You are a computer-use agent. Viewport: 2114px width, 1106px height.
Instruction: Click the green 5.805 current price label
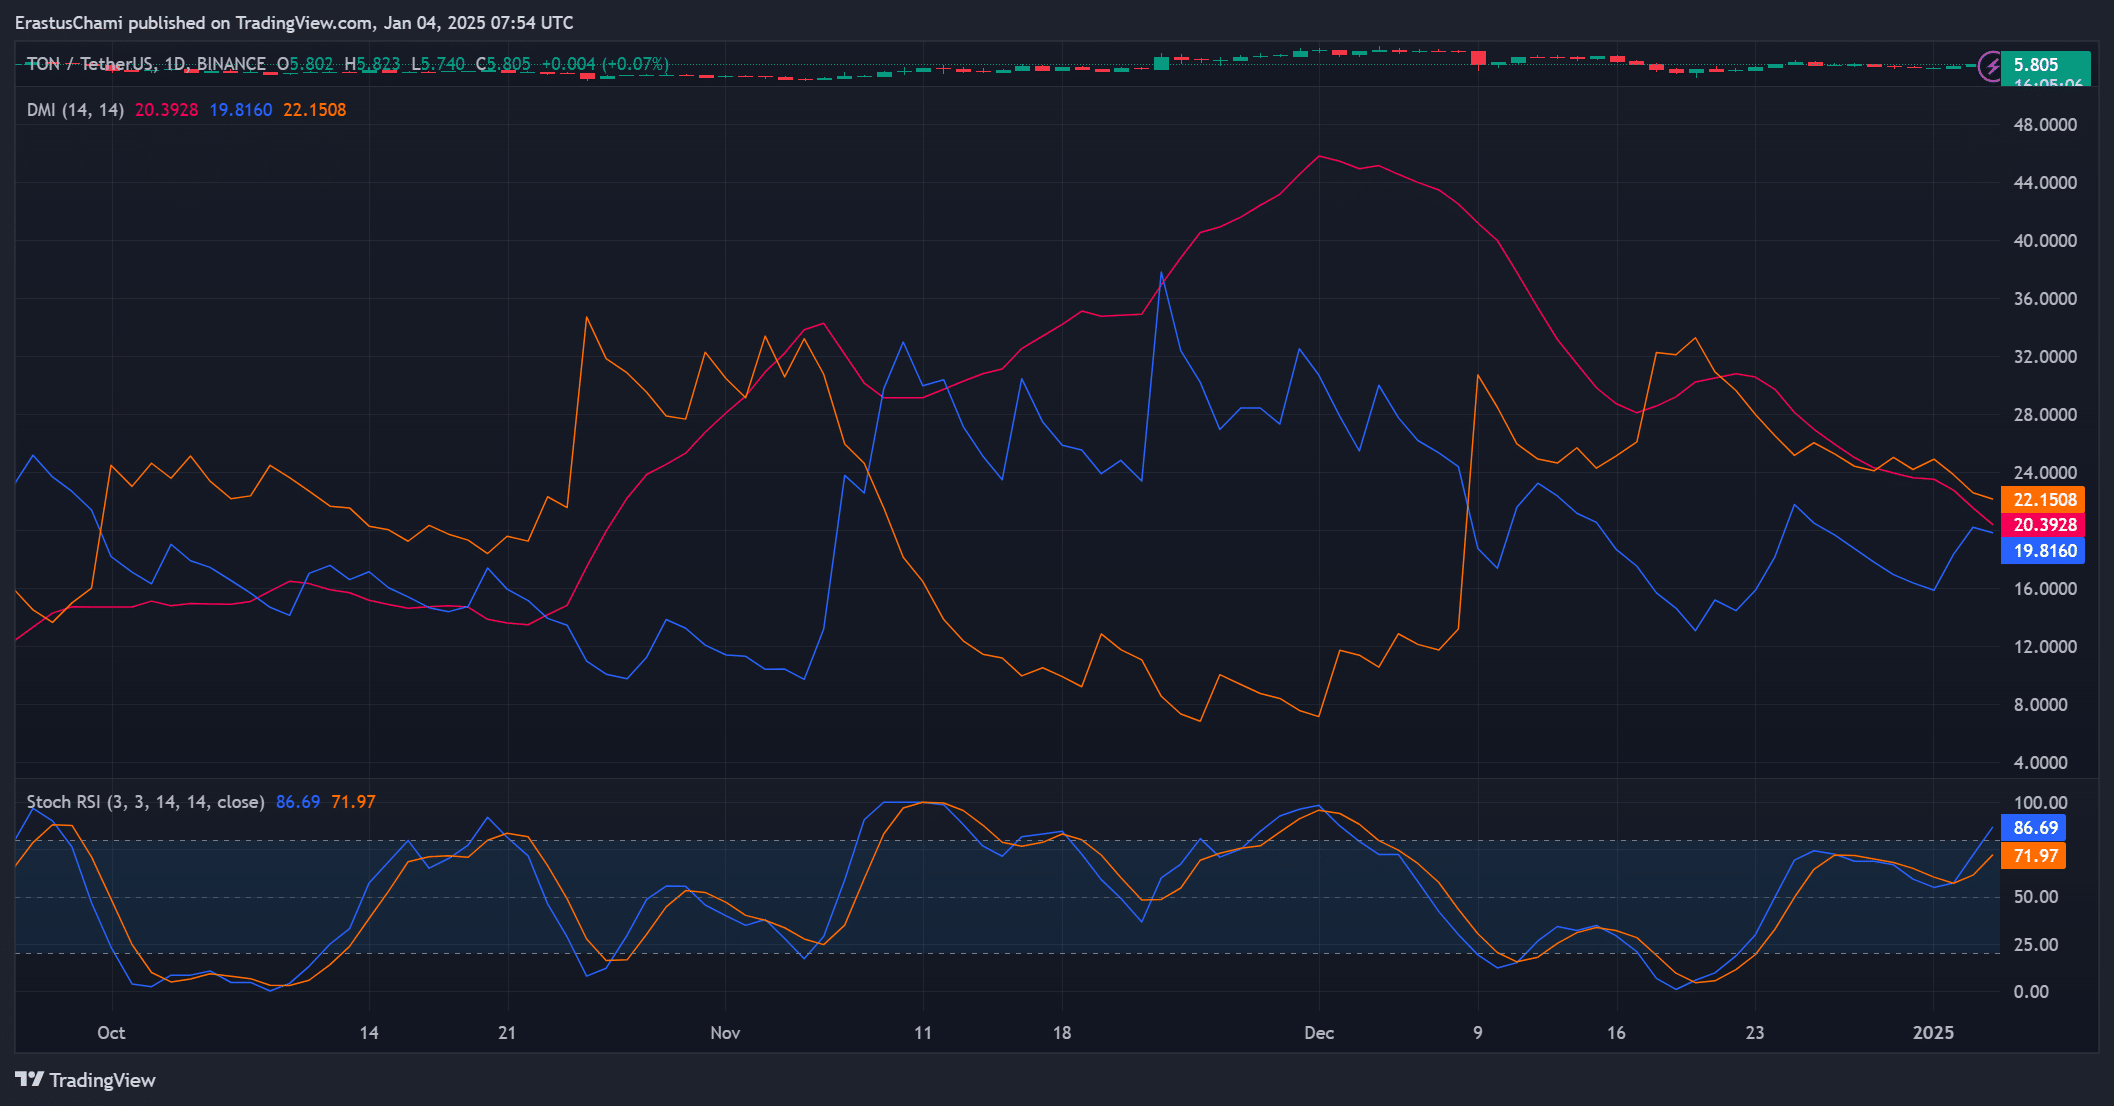(2044, 65)
